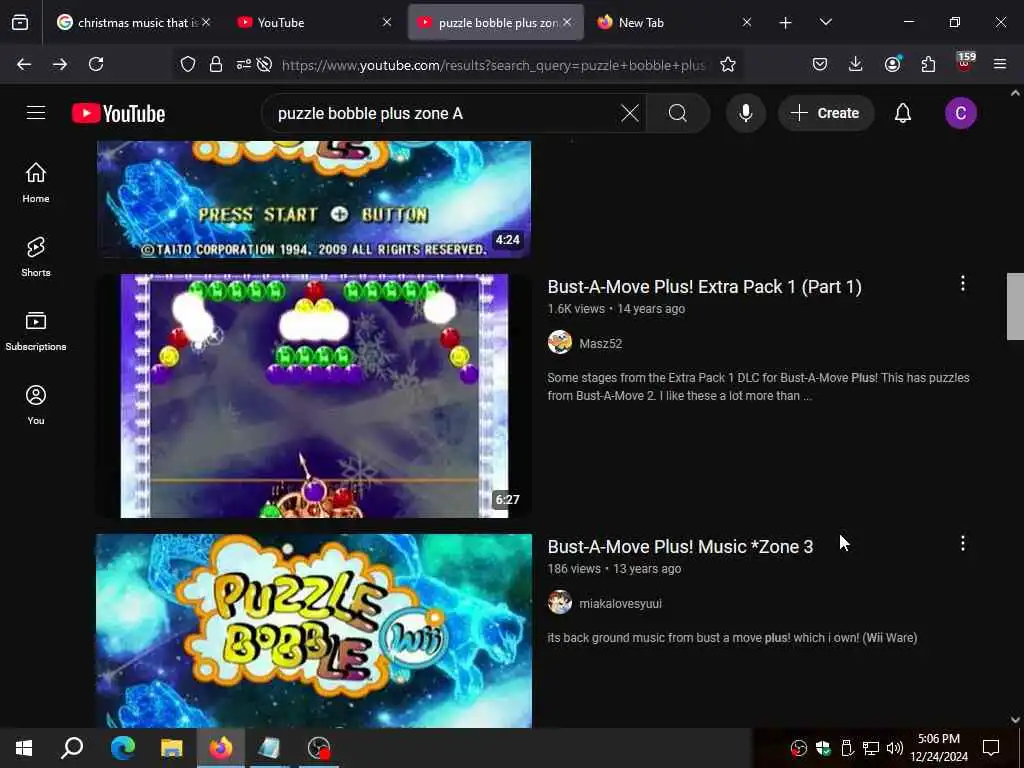Select the puzzle bobble plus zone tab
The image size is (1024, 768).
pyautogui.click(x=490, y=22)
